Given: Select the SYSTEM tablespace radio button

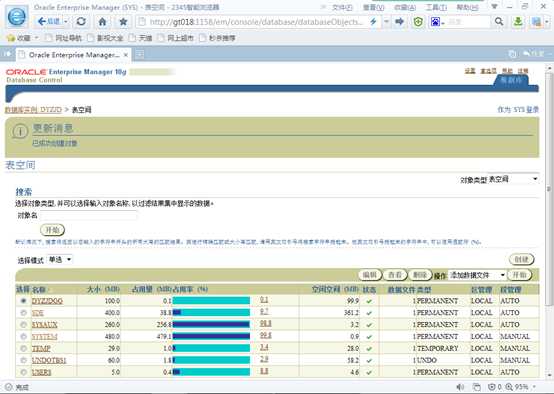Looking at the screenshot, I should (x=23, y=337).
